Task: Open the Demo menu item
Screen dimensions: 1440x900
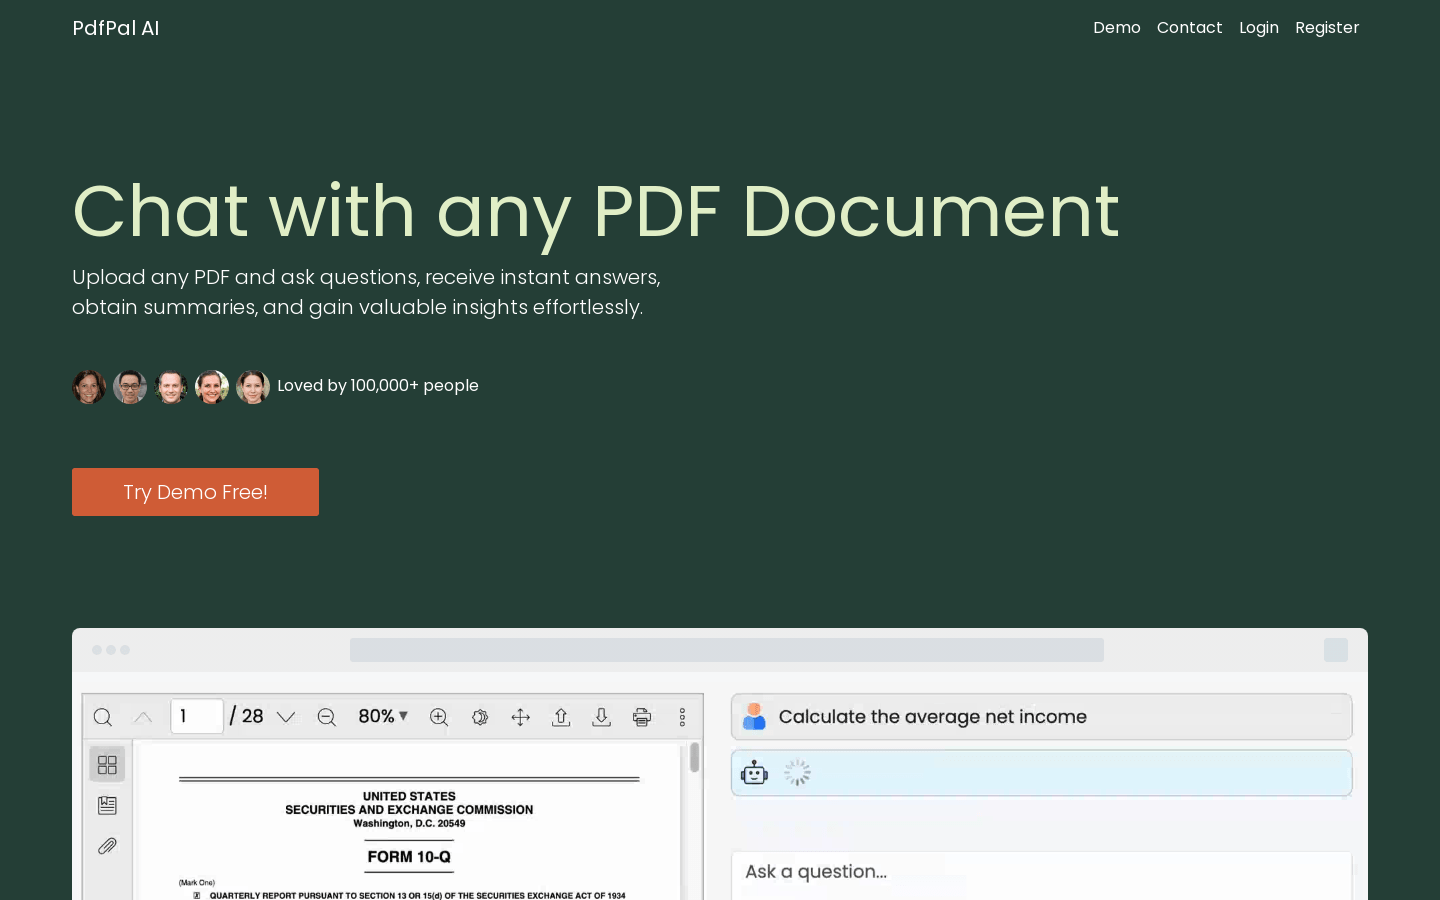Action: (x=1117, y=28)
